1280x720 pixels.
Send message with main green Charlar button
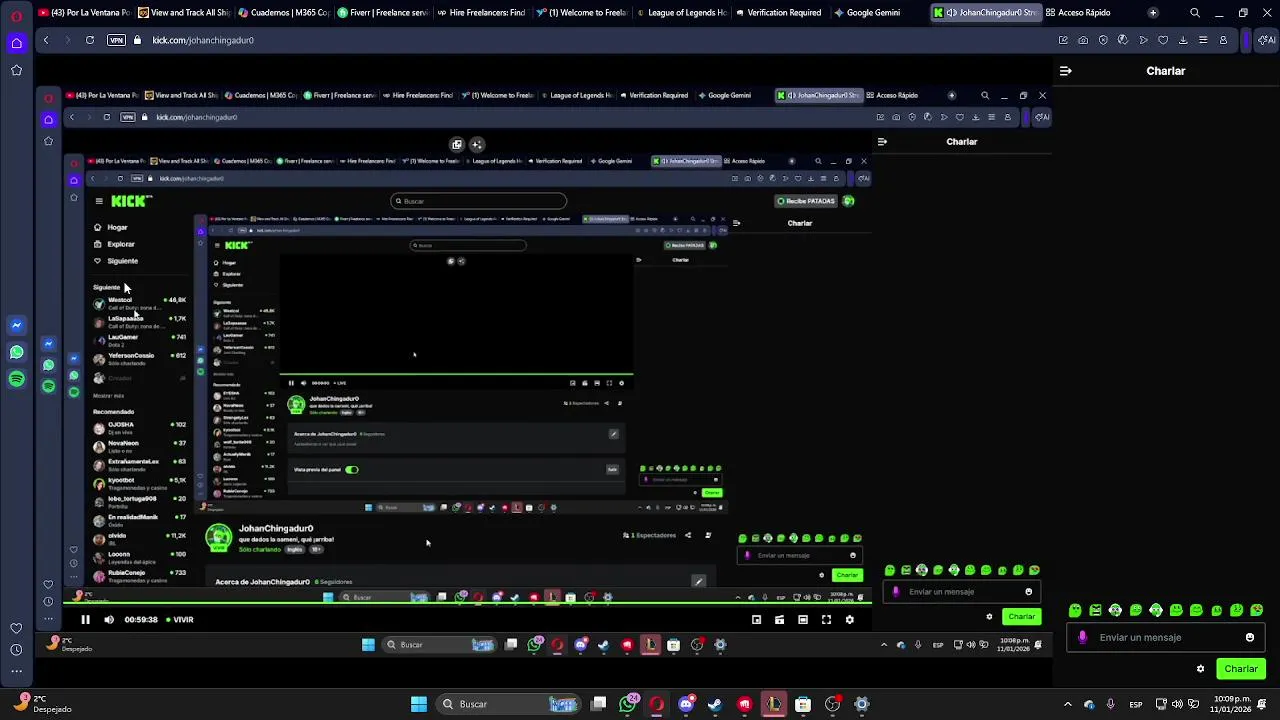point(1241,669)
